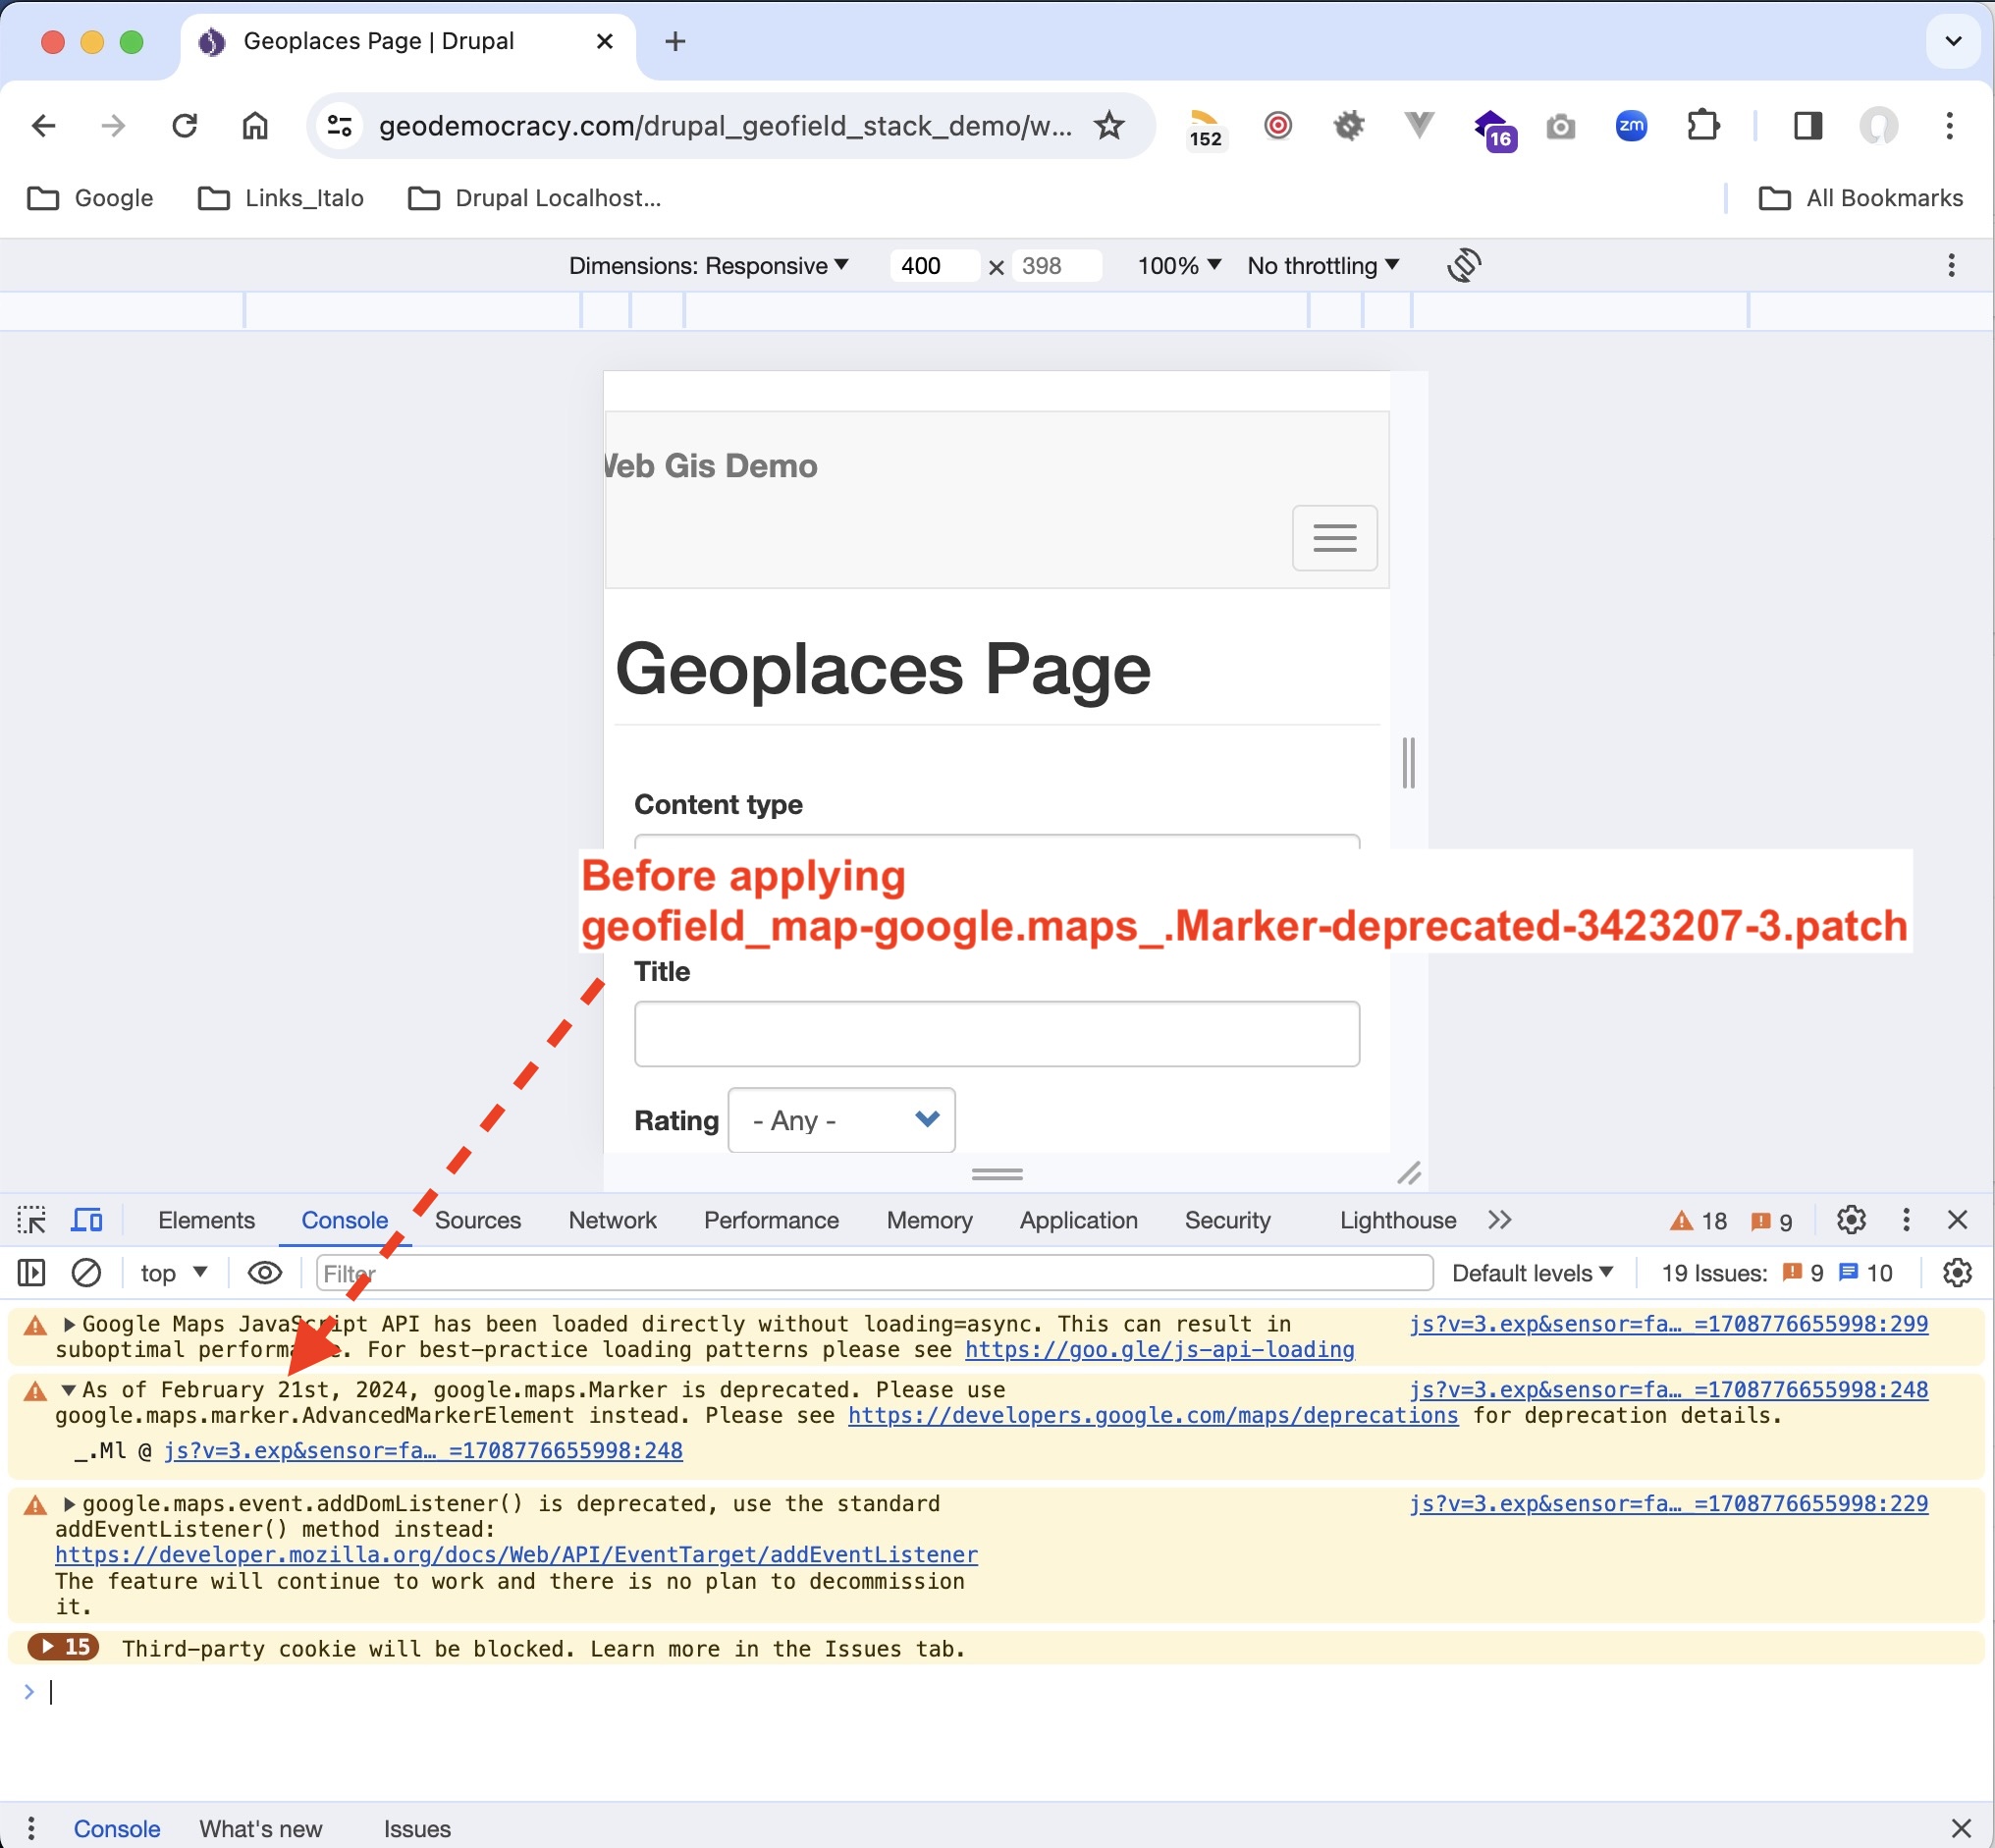The width and height of the screenshot is (1995, 1848).
Task: Toggle the console sidebar panel icon
Action: click(32, 1273)
